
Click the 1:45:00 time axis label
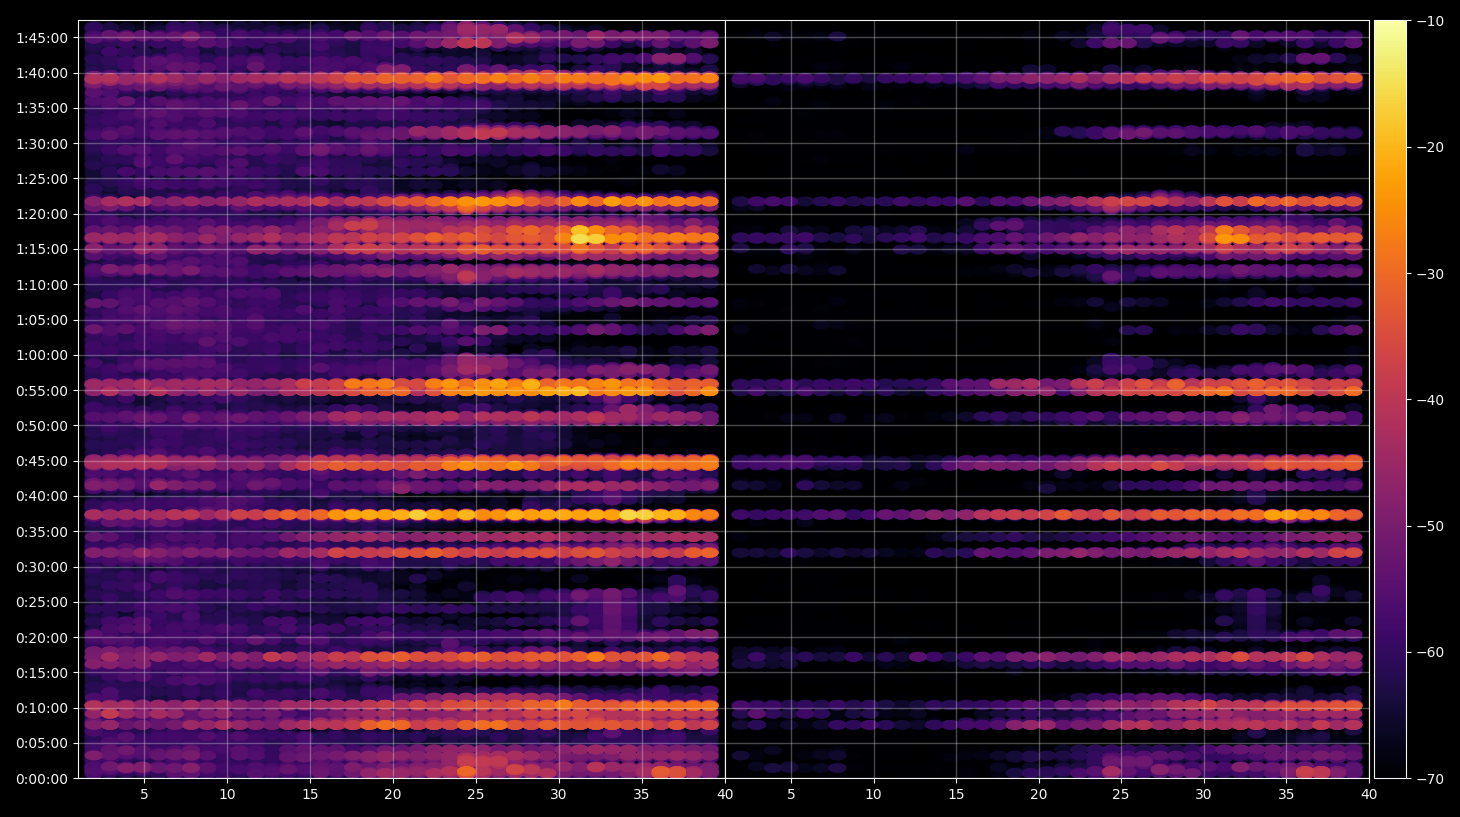click(x=42, y=38)
